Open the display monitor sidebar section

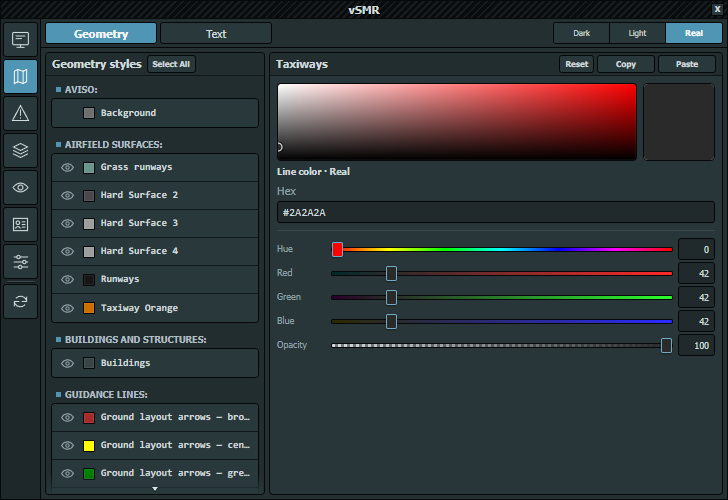[x=20, y=39]
